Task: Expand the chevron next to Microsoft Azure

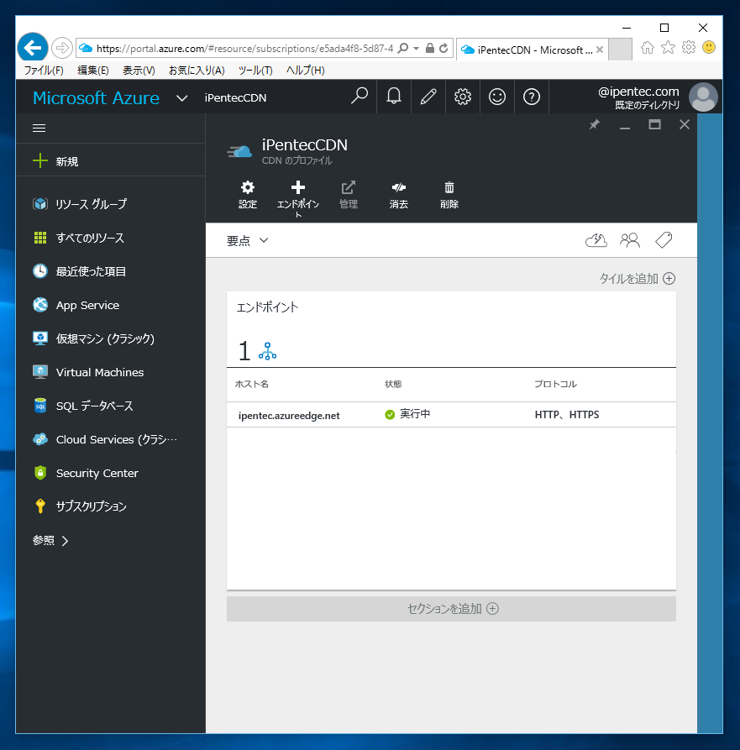Action: pos(182,99)
